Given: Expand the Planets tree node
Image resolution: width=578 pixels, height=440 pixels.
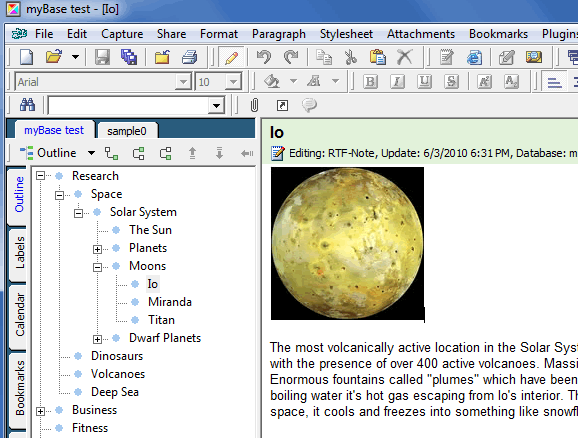Looking at the screenshot, I should pyautogui.click(x=97, y=249).
